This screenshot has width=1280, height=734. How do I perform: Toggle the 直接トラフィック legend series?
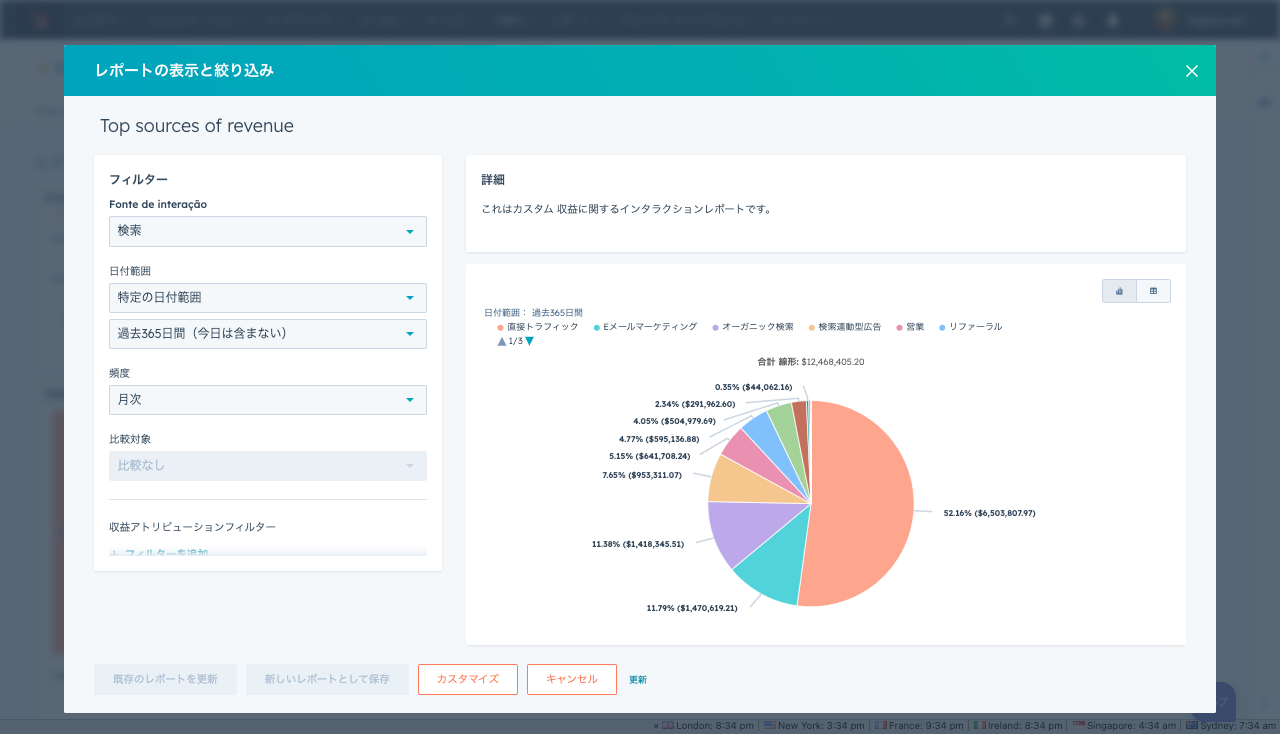[x=538, y=327]
